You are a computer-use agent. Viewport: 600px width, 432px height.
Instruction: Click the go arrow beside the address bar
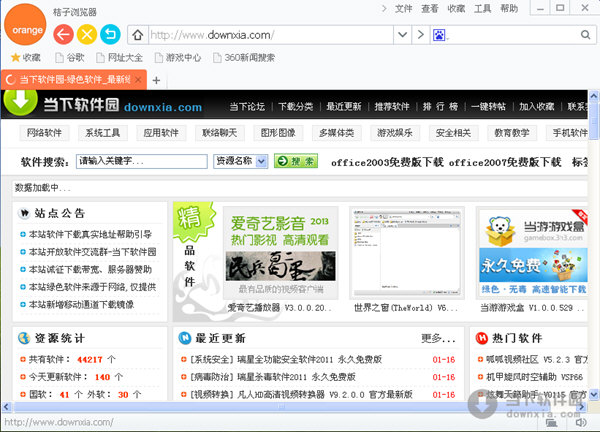pos(421,35)
